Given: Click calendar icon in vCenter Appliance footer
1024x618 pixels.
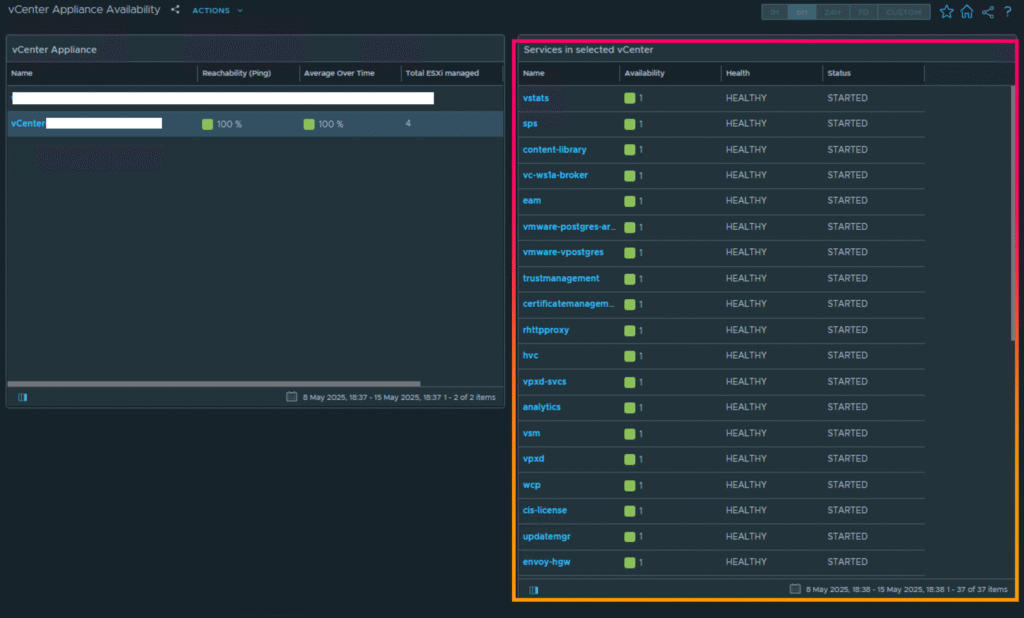Looking at the screenshot, I should click(291, 397).
